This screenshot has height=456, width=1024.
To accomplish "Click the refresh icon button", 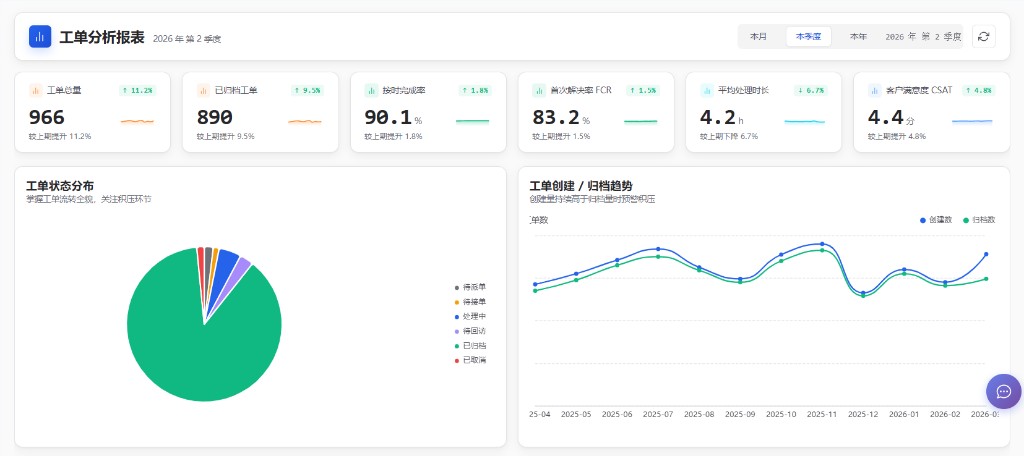I will (x=984, y=37).
